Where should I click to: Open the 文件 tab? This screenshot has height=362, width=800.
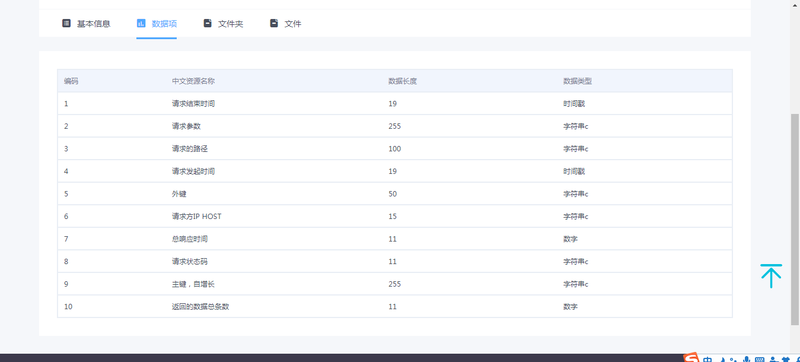click(286, 23)
